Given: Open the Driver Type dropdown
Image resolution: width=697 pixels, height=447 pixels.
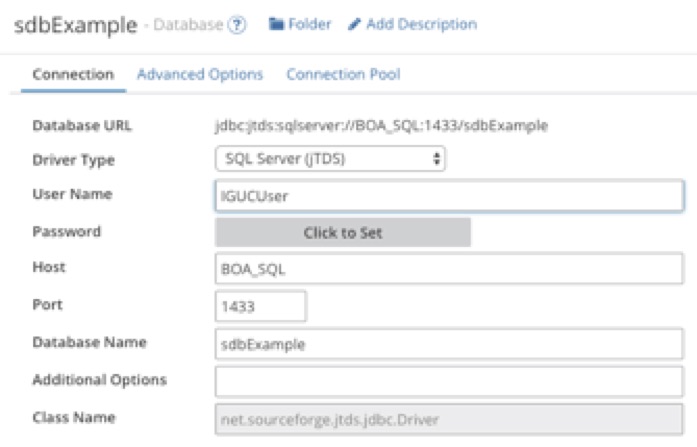Looking at the screenshot, I should point(330,159).
